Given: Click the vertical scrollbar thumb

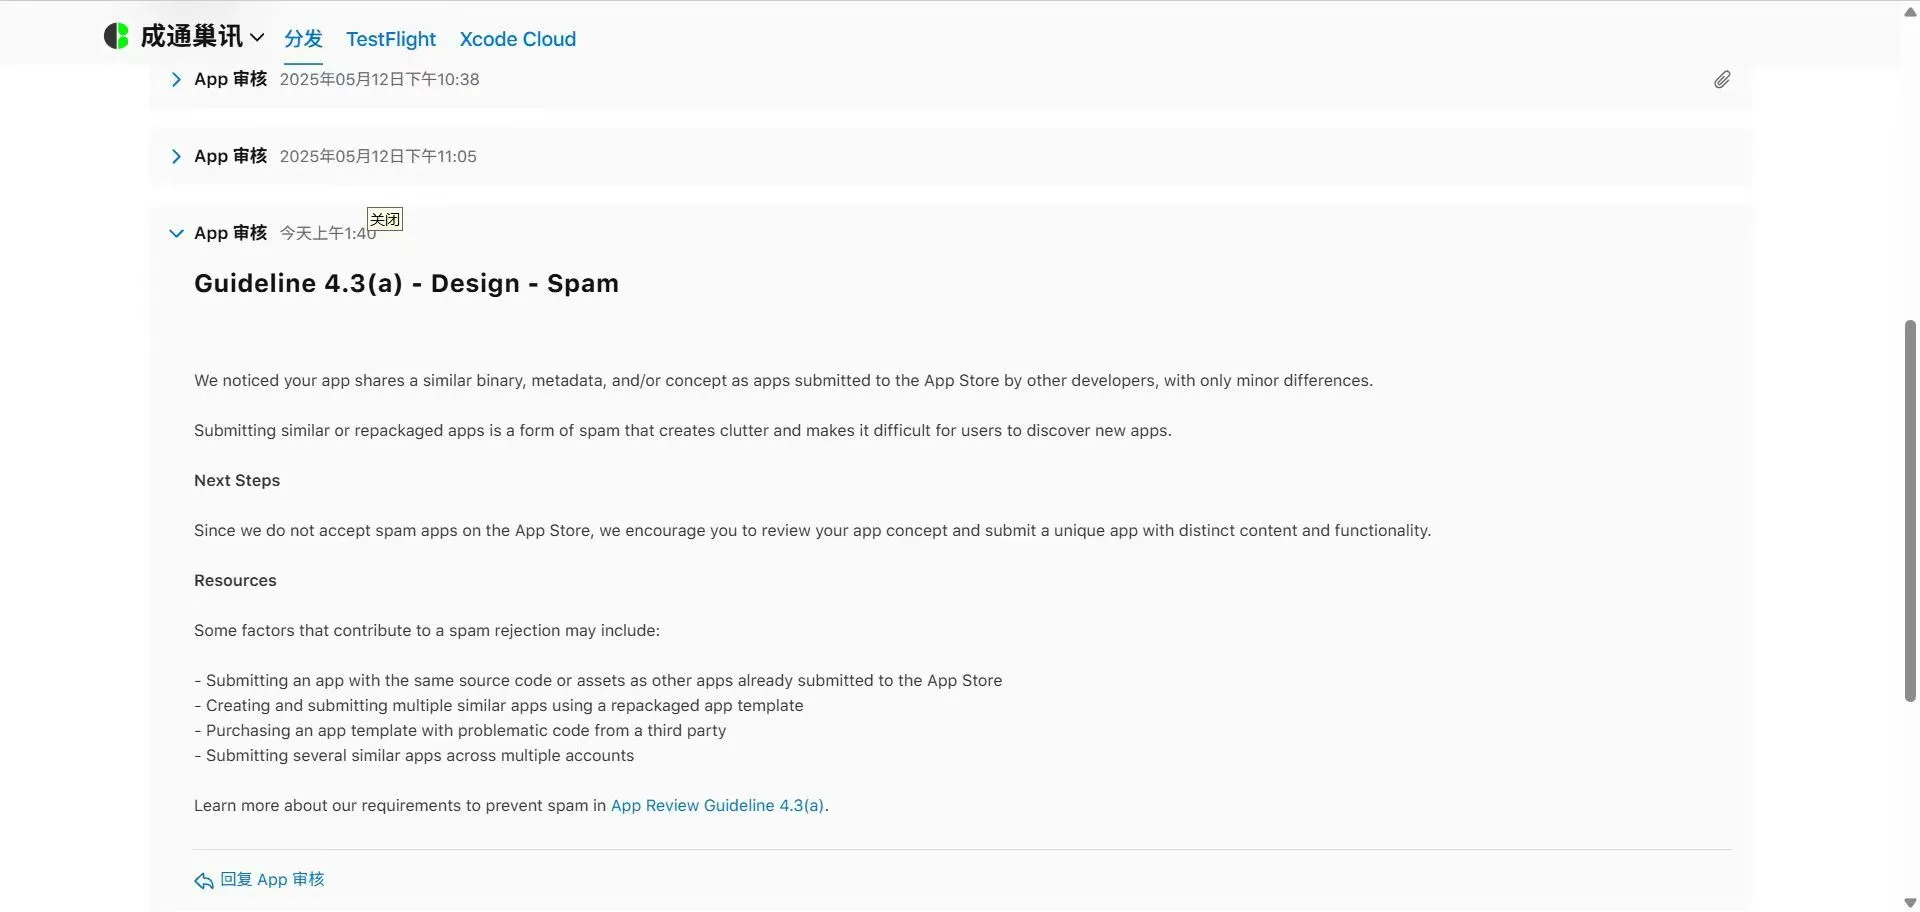Looking at the screenshot, I should pos(1910,510).
